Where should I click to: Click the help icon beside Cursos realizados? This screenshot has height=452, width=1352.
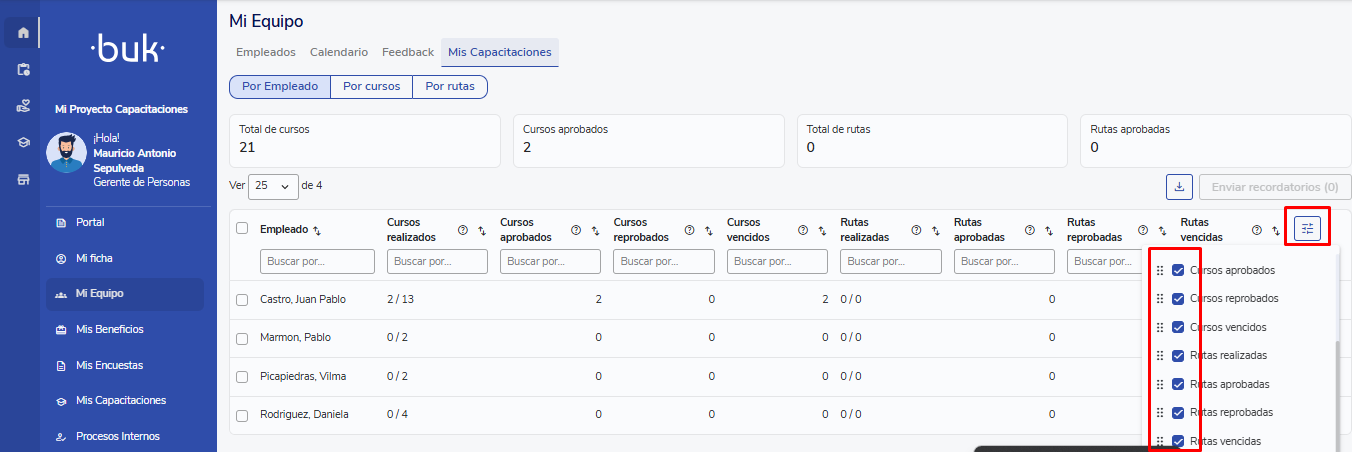[463, 230]
